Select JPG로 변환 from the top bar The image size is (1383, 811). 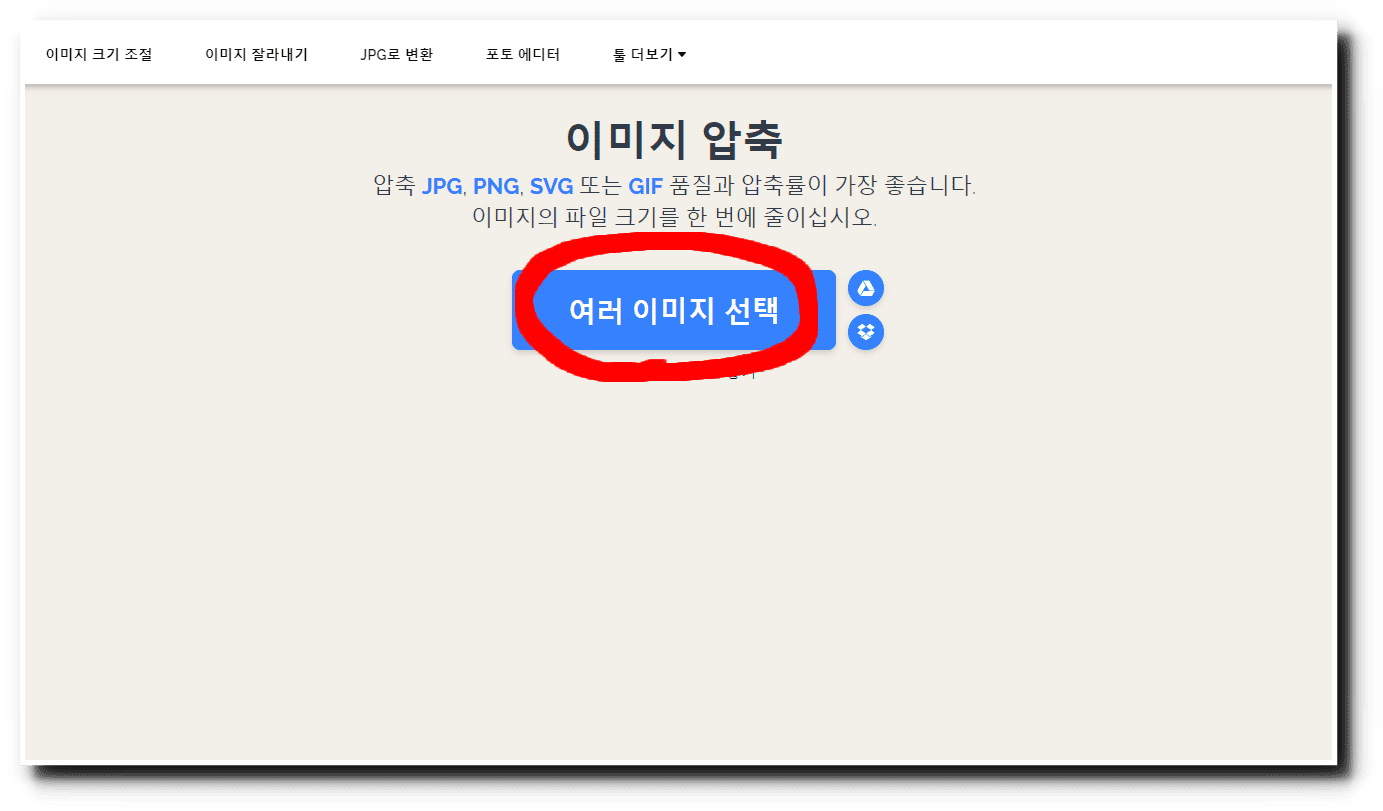(x=397, y=54)
